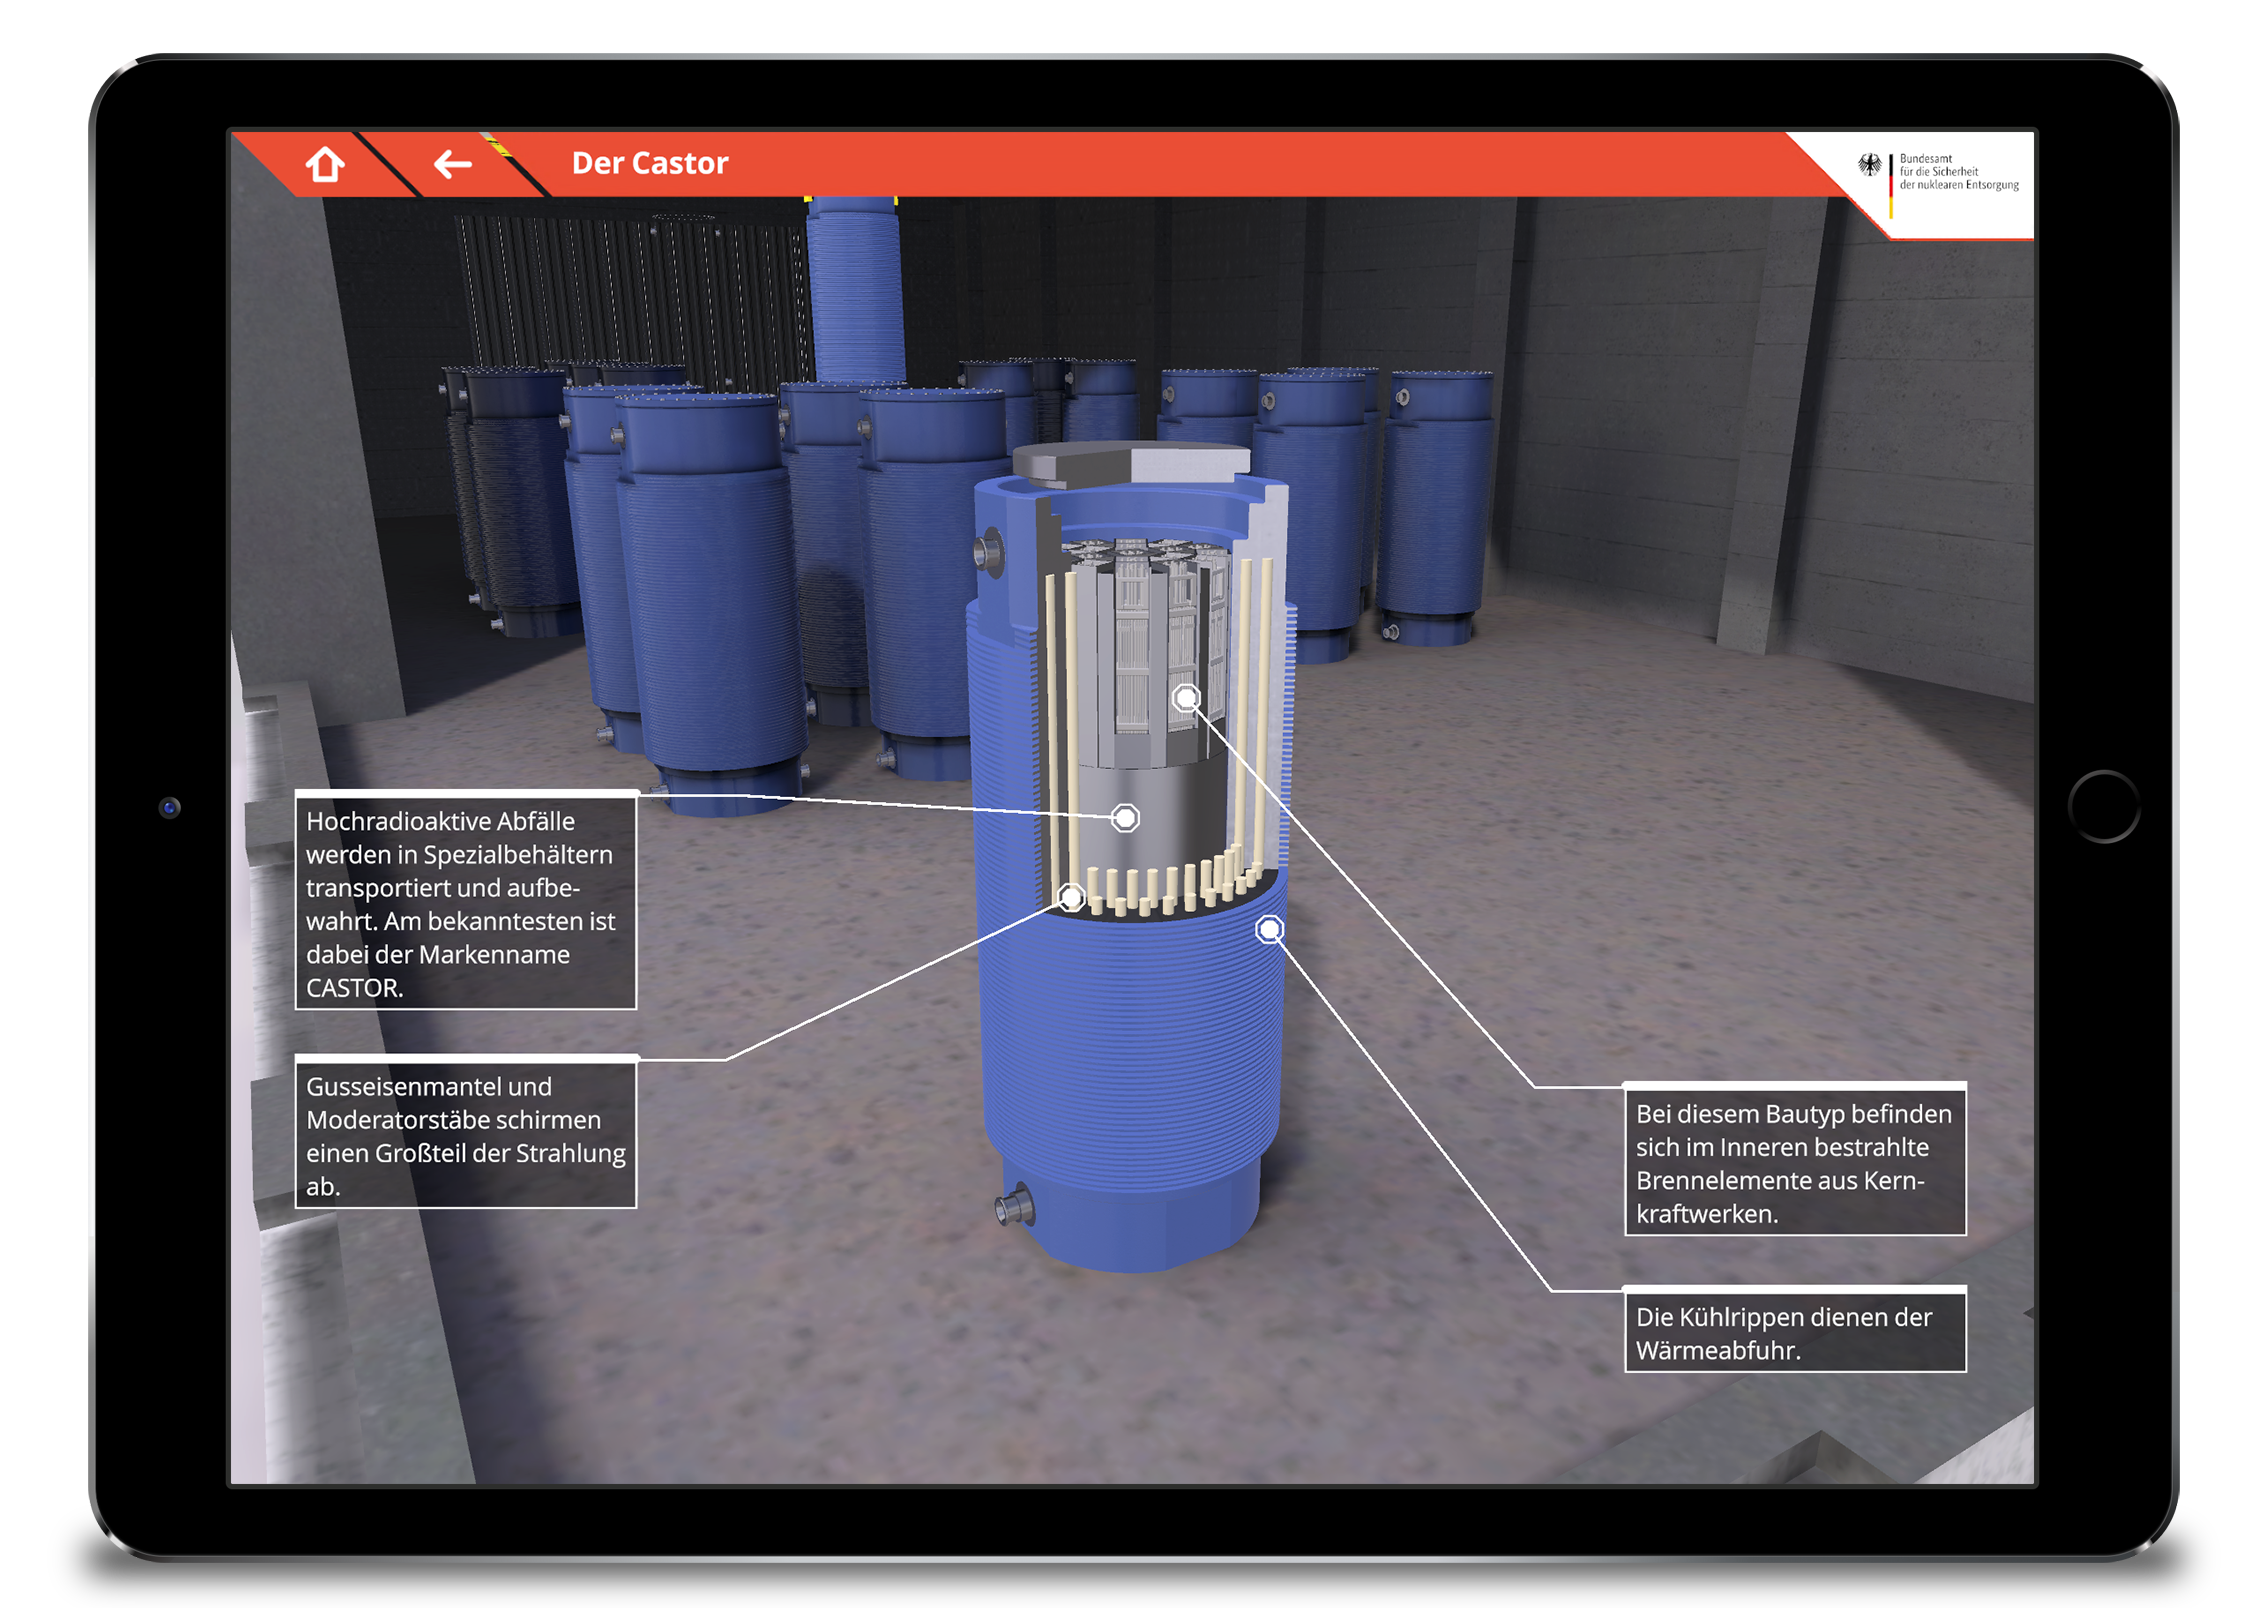Tap the trunnion on the Castor's upper left
Viewport: 2265px width, 1616px height.
pos(989,553)
